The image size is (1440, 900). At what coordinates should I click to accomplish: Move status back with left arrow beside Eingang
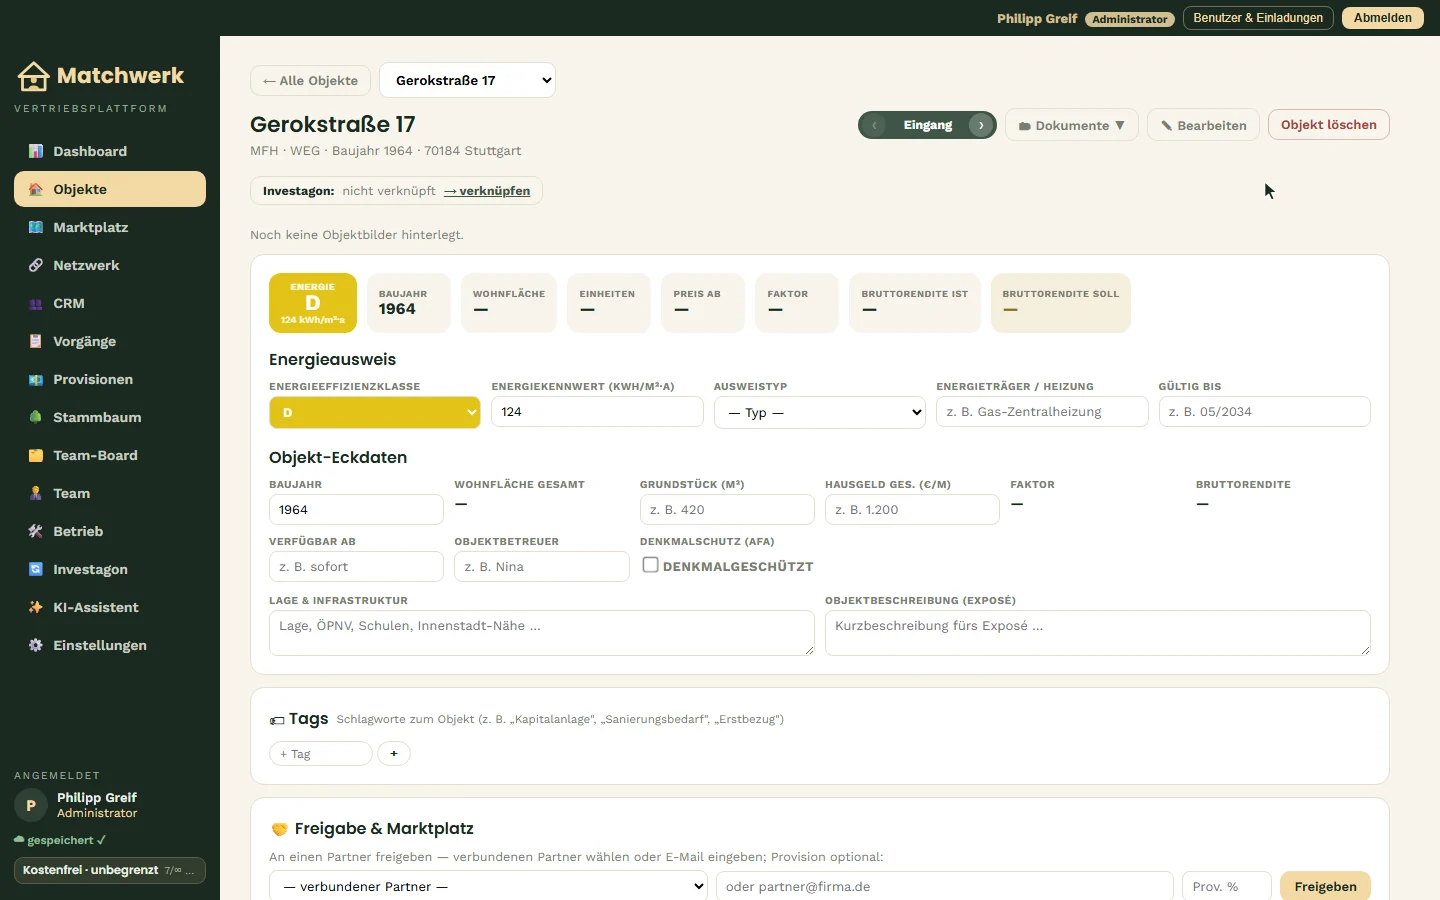click(x=874, y=125)
